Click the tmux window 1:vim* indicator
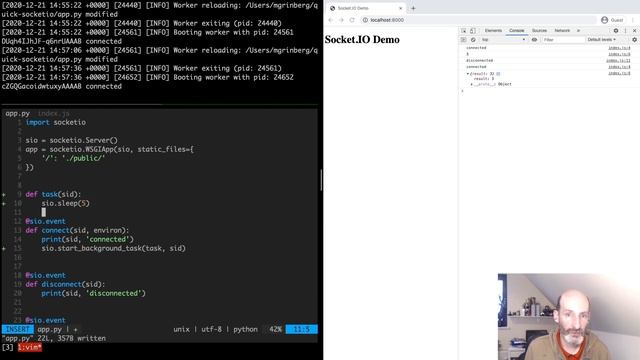 point(29,347)
